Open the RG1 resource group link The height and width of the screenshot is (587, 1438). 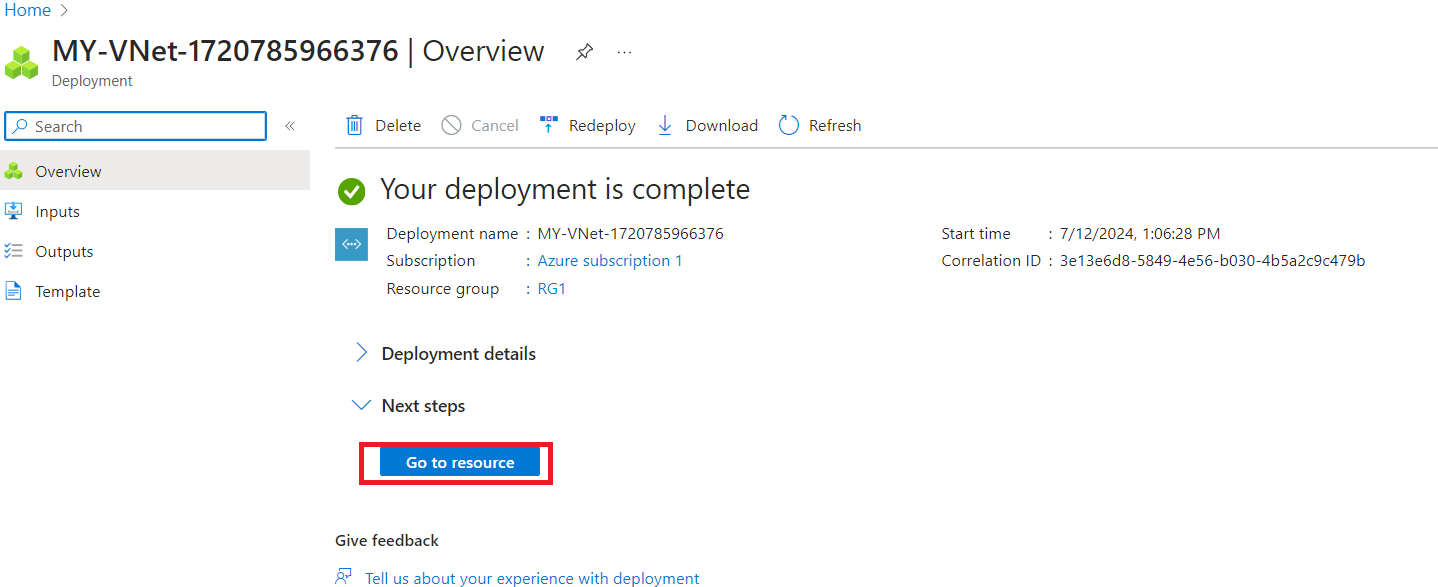tap(551, 289)
